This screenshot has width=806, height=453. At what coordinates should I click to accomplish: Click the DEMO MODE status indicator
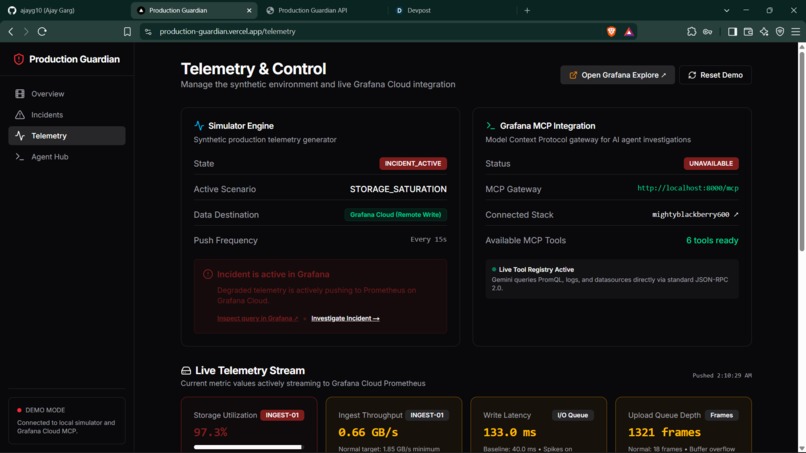[x=41, y=410]
